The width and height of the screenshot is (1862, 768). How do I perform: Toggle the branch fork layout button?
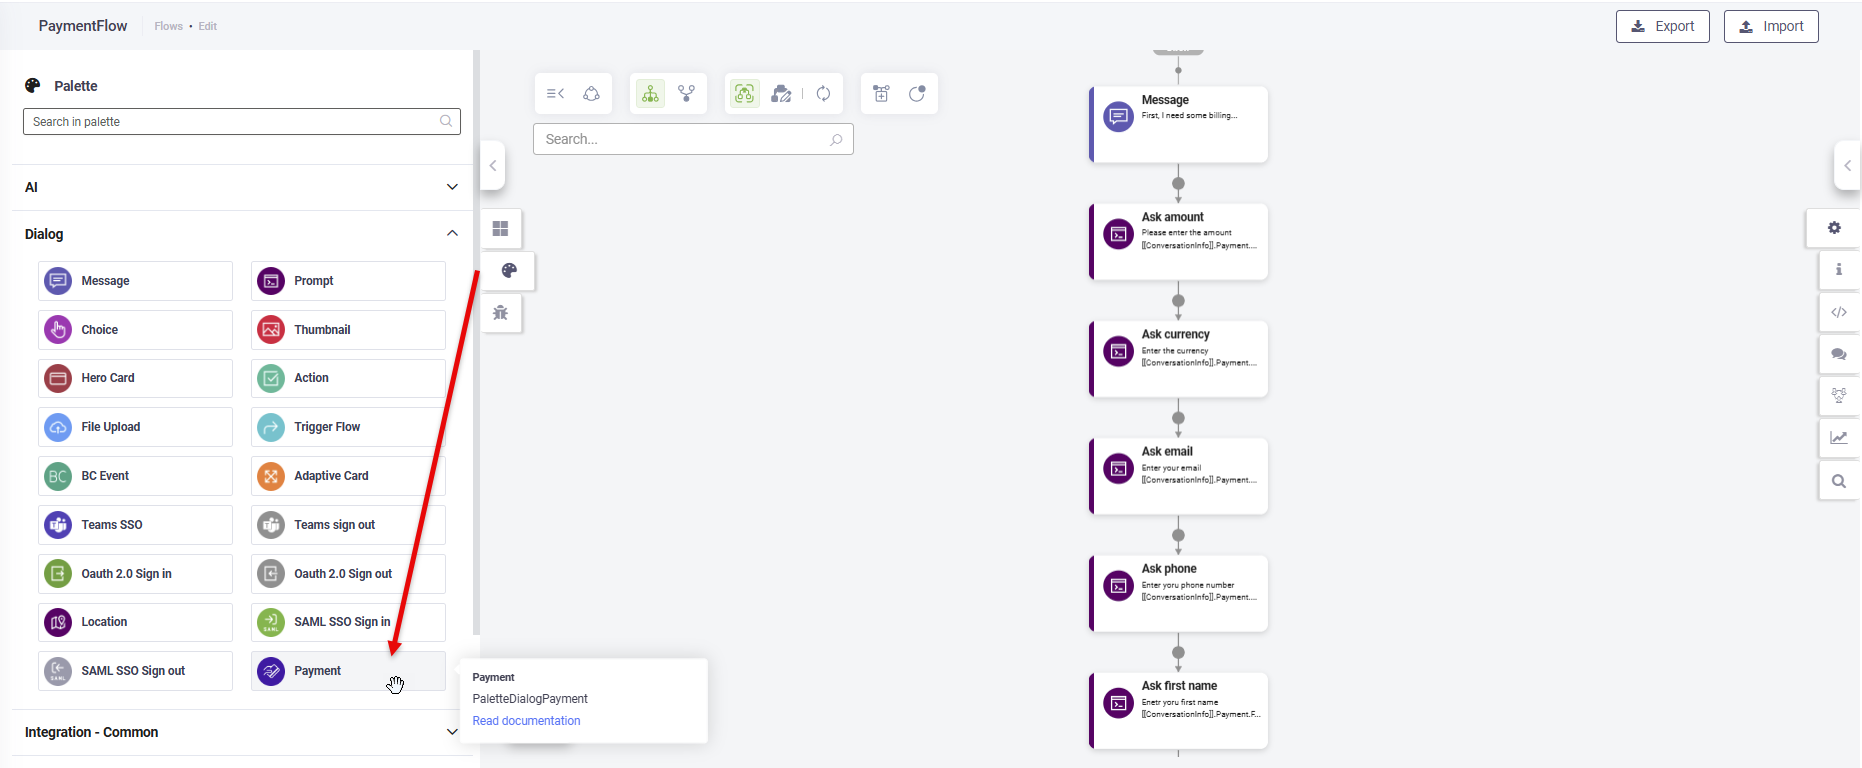[x=686, y=94]
